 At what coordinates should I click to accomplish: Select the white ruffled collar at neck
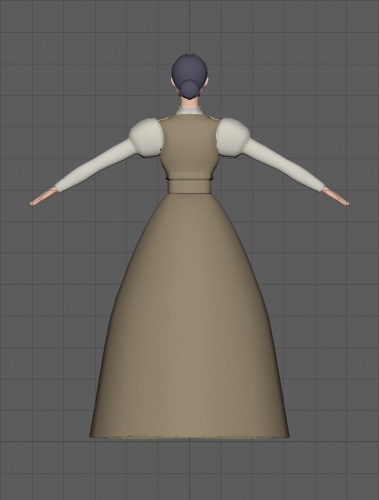pos(190,109)
